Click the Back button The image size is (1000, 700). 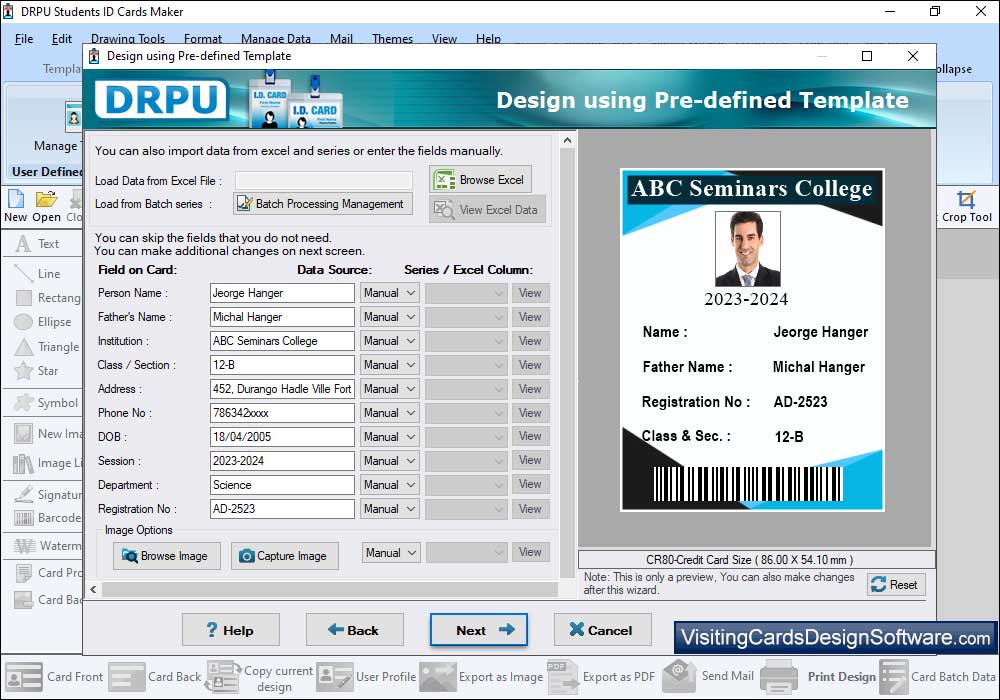point(355,630)
